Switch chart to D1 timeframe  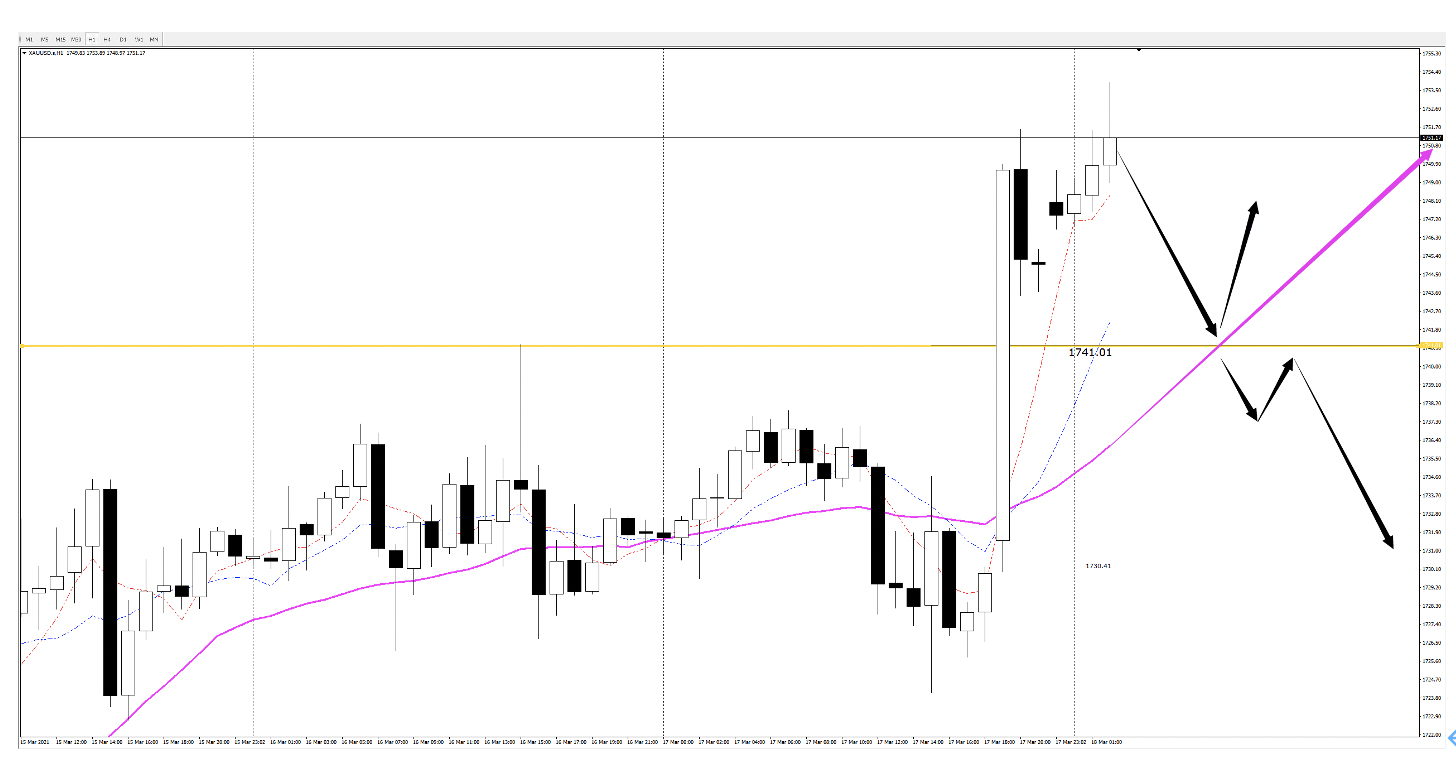pos(123,39)
